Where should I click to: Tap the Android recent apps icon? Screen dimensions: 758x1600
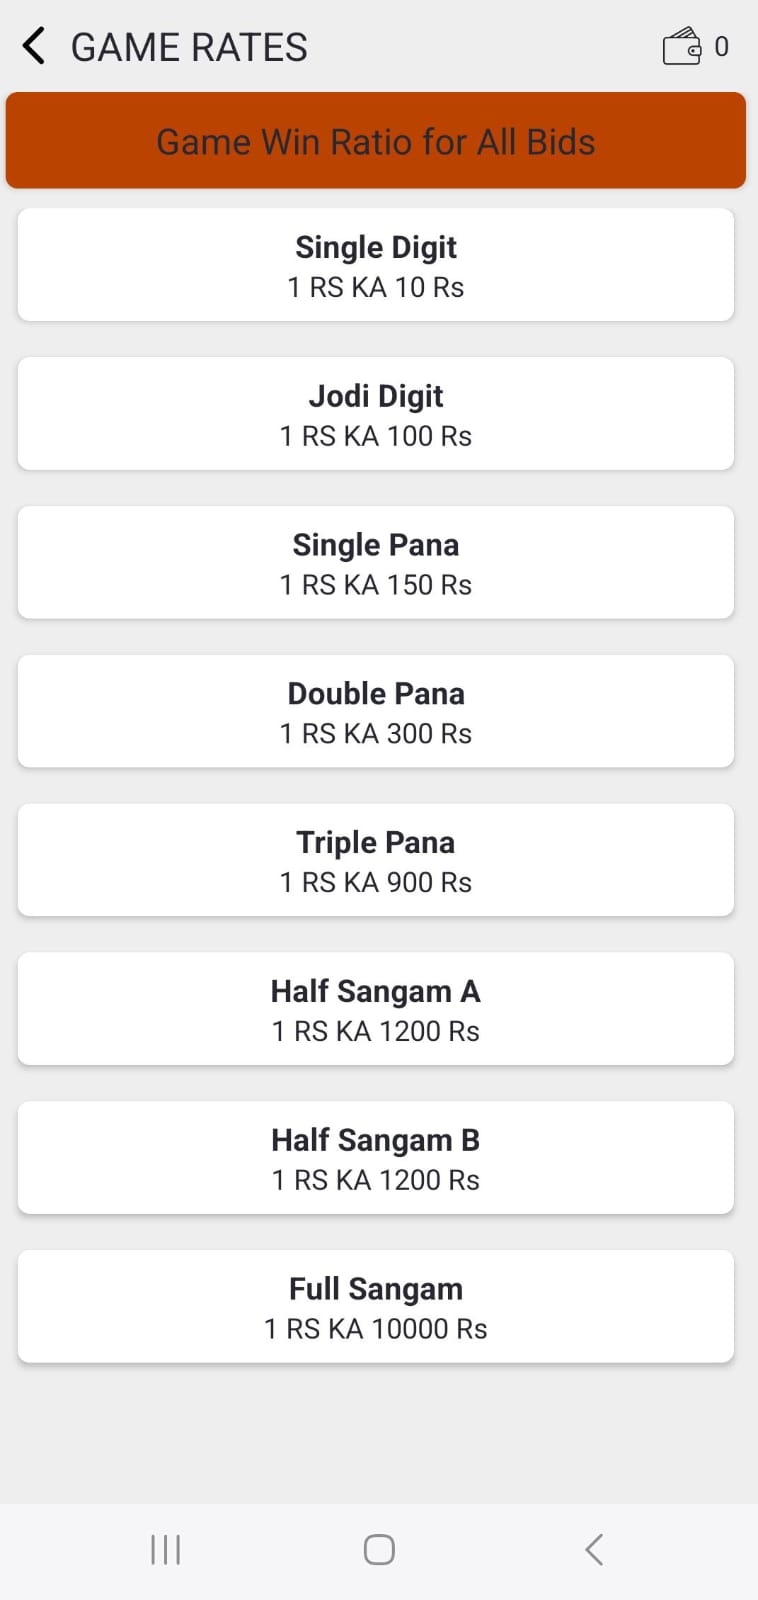pyautogui.click(x=165, y=1550)
